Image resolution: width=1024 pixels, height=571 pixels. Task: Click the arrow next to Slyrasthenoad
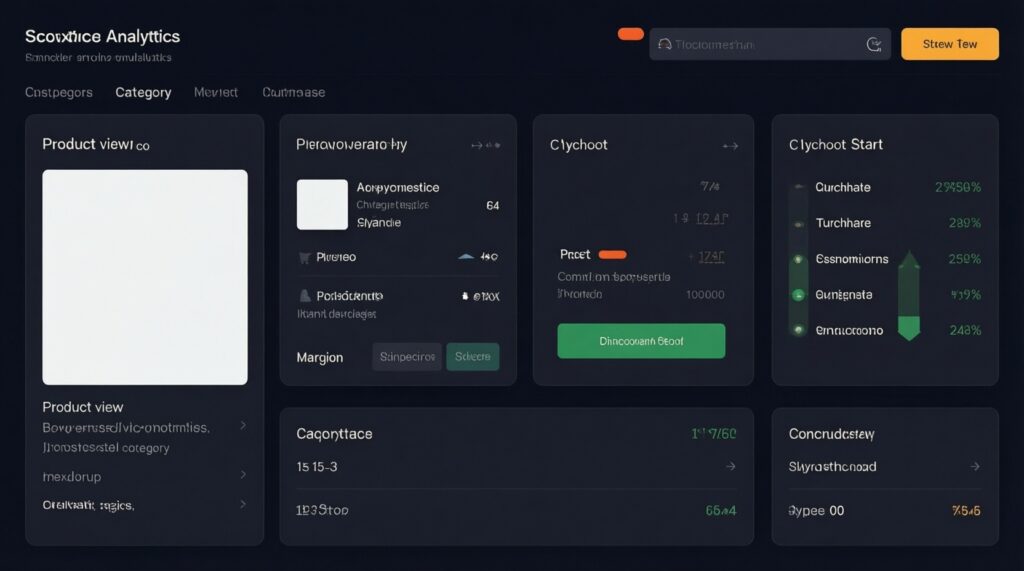click(x=975, y=467)
